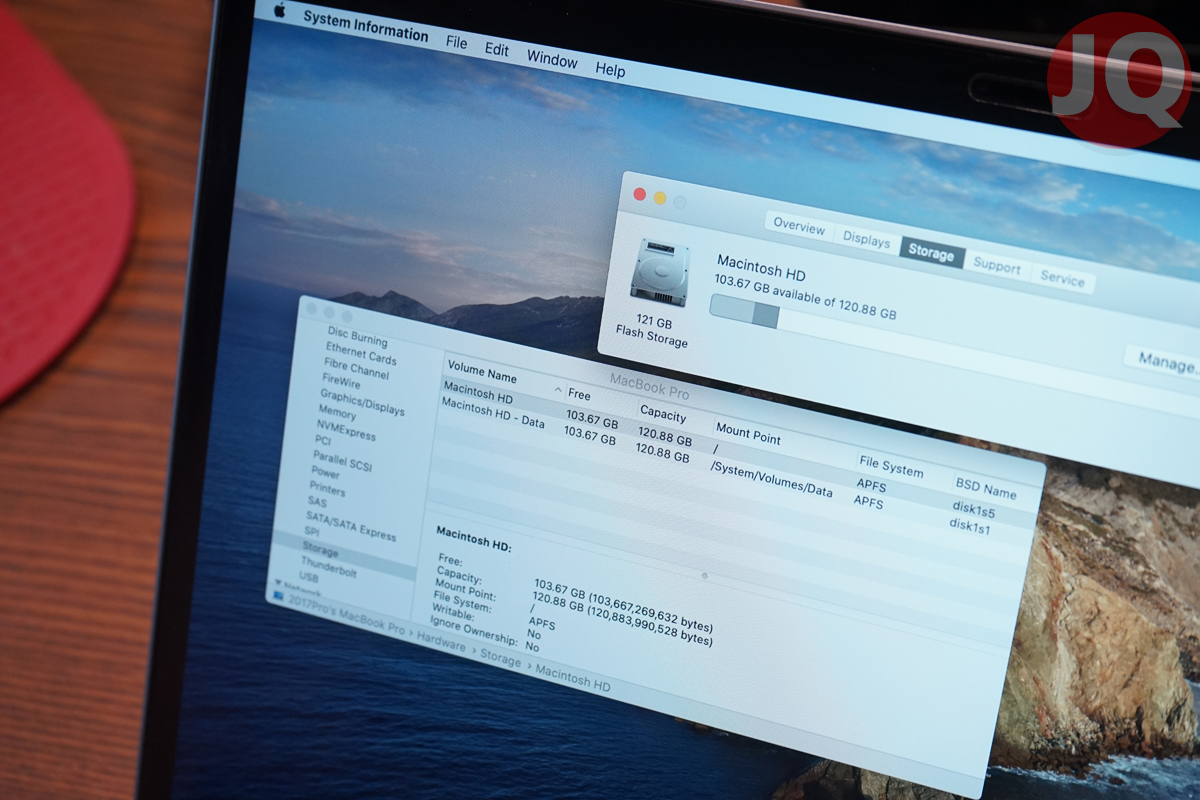The width and height of the screenshot is (1200, 800).
Task: Collapse the Network section triangle in the sidebar
Action: [x=278, y=581]
